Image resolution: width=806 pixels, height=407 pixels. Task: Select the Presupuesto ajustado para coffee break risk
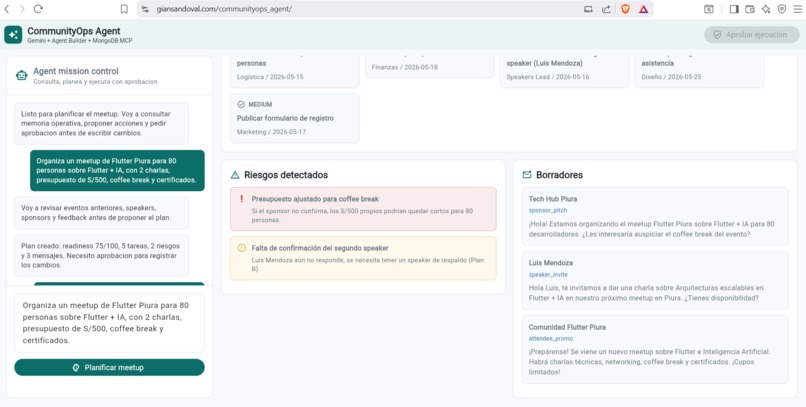click(363, 209)
